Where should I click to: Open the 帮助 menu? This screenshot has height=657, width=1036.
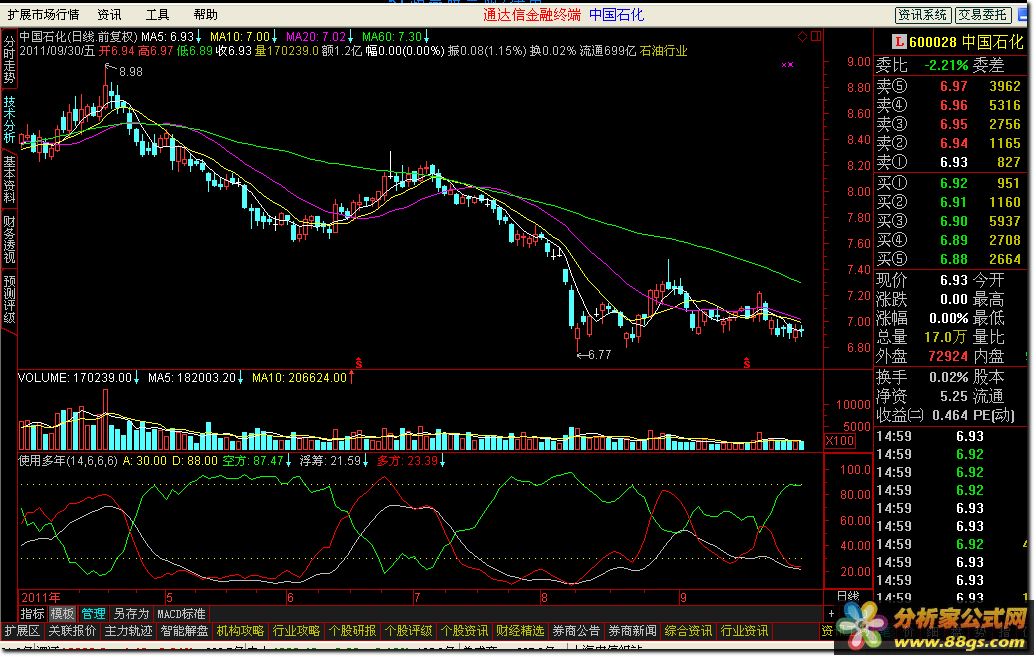pyautogui.click(x=205, y=15)
